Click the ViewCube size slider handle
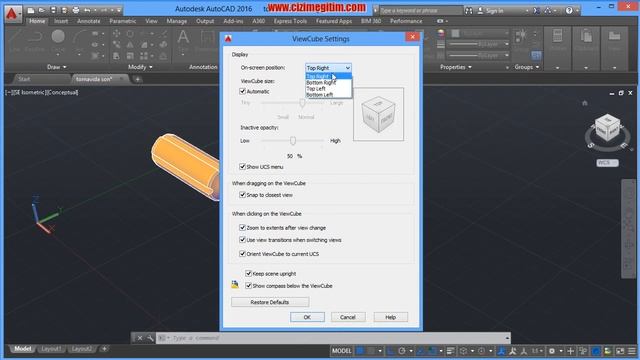 point(302,103)
